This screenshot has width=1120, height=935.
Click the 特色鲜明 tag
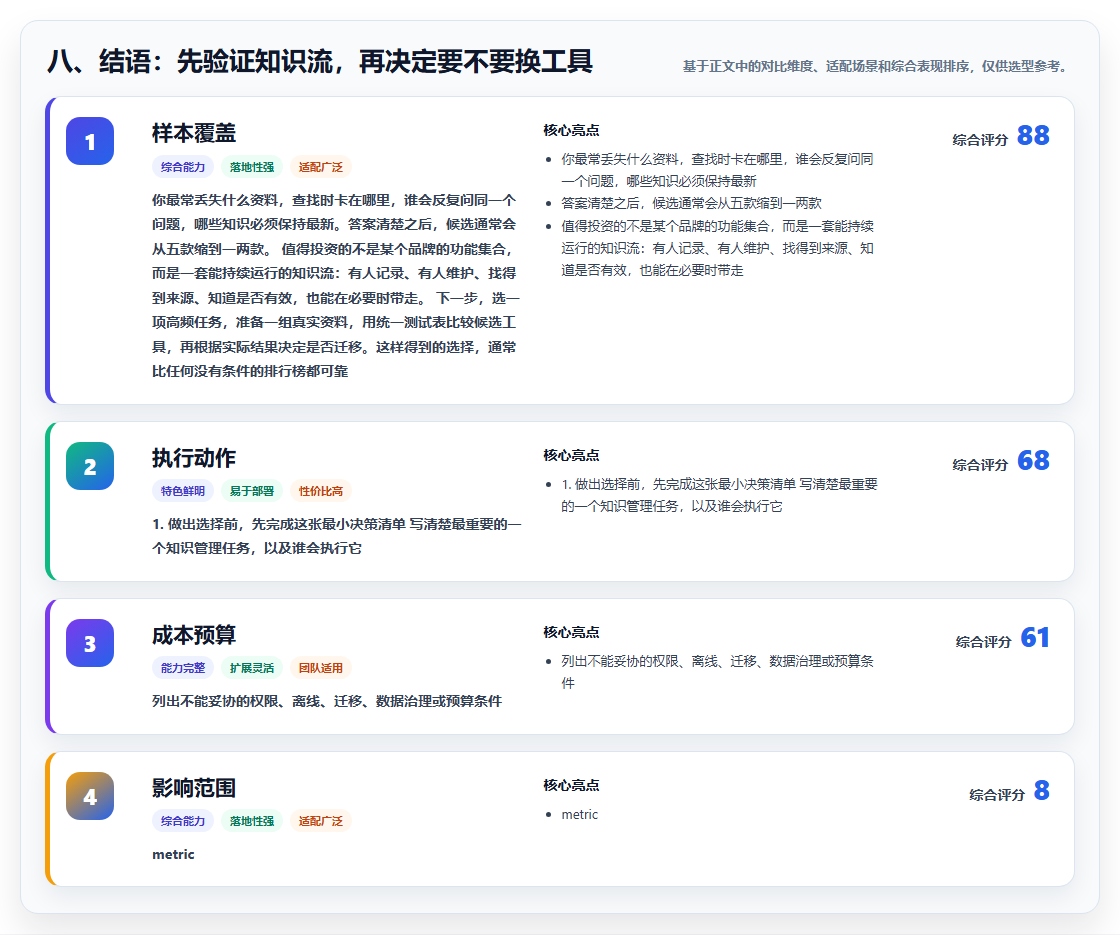point(183,491)
